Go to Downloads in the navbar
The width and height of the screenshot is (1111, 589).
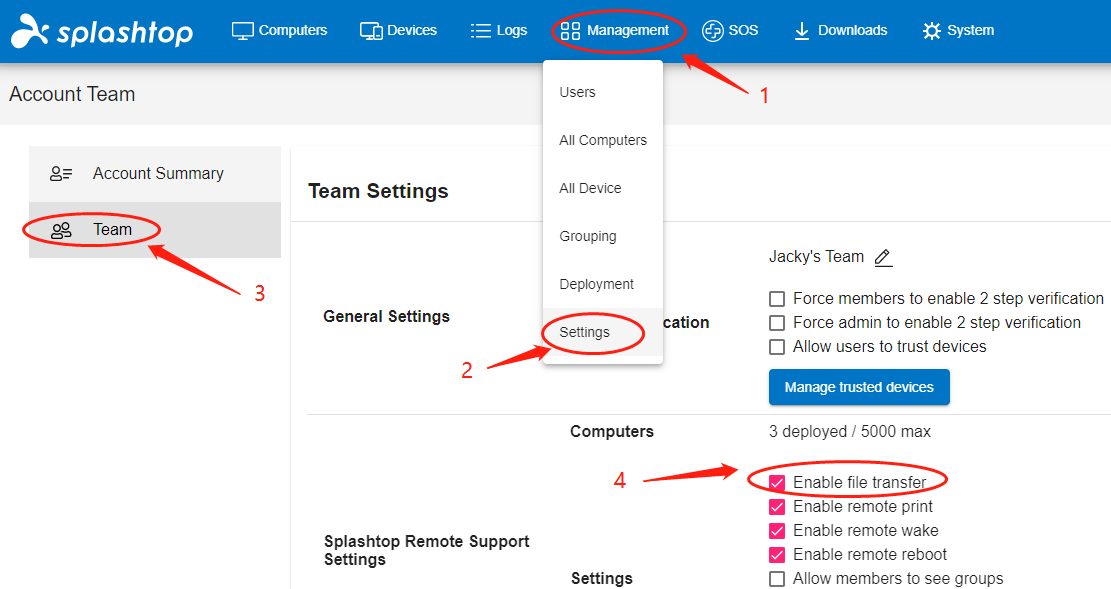pos(840,31)
